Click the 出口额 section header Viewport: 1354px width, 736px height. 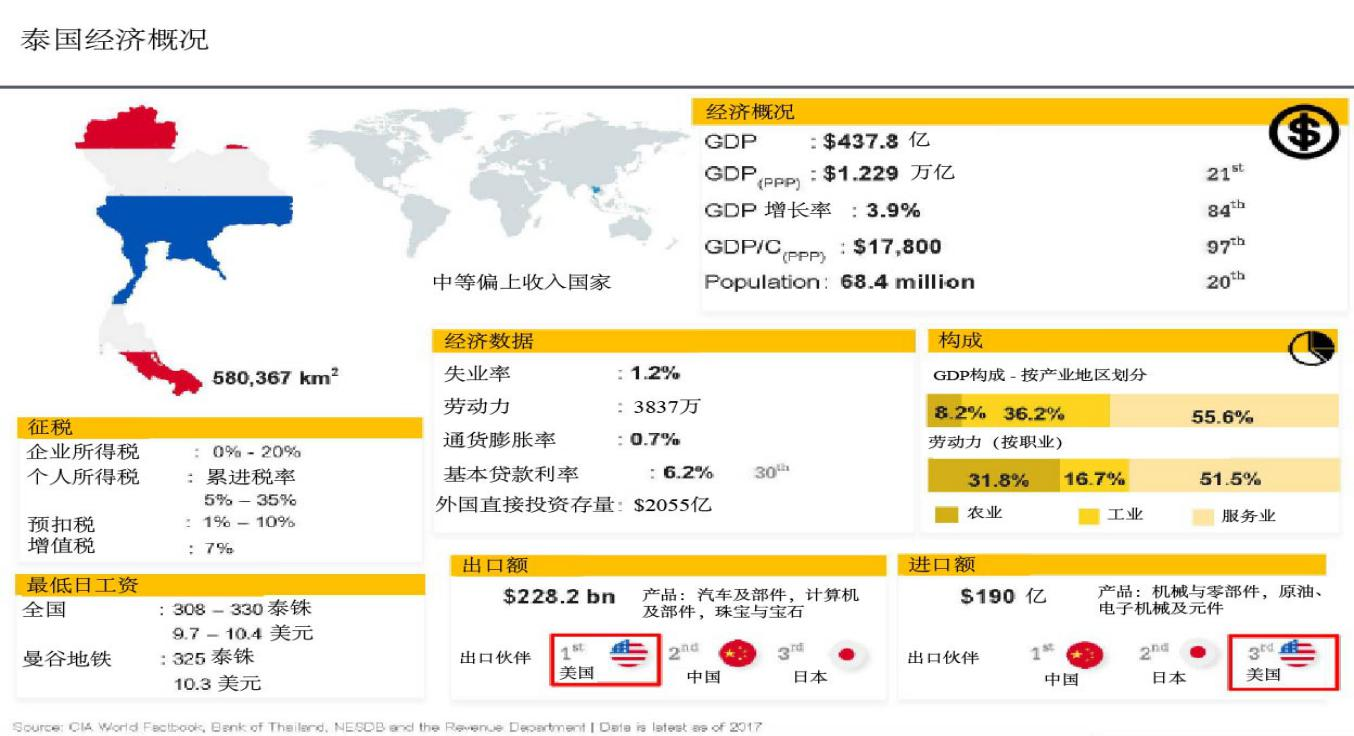click(668, 566)
